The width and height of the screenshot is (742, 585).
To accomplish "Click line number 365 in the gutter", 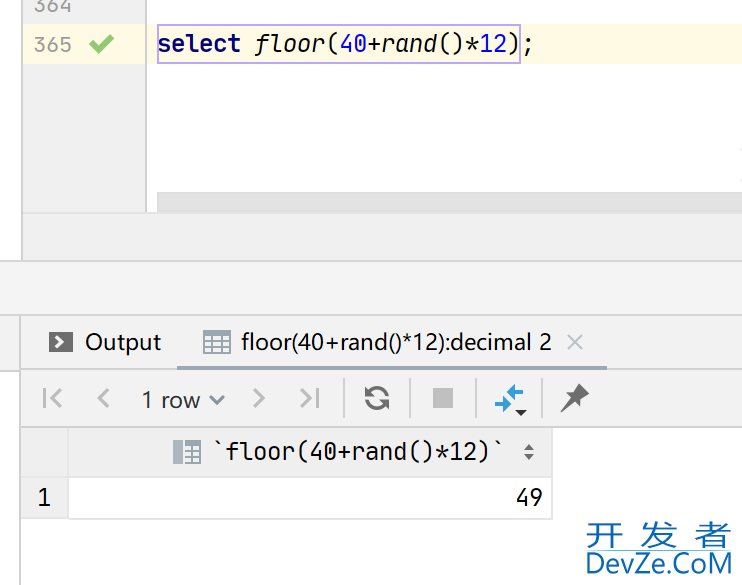I will (x=53, y=44).
